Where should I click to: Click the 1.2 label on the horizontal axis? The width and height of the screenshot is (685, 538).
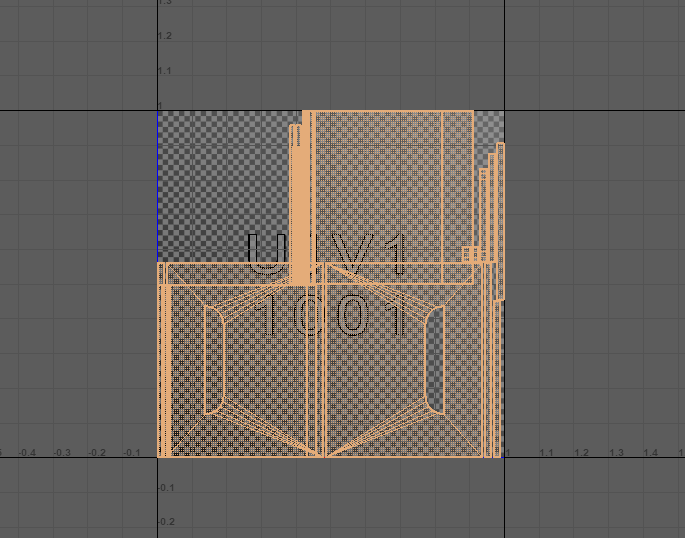581,453
